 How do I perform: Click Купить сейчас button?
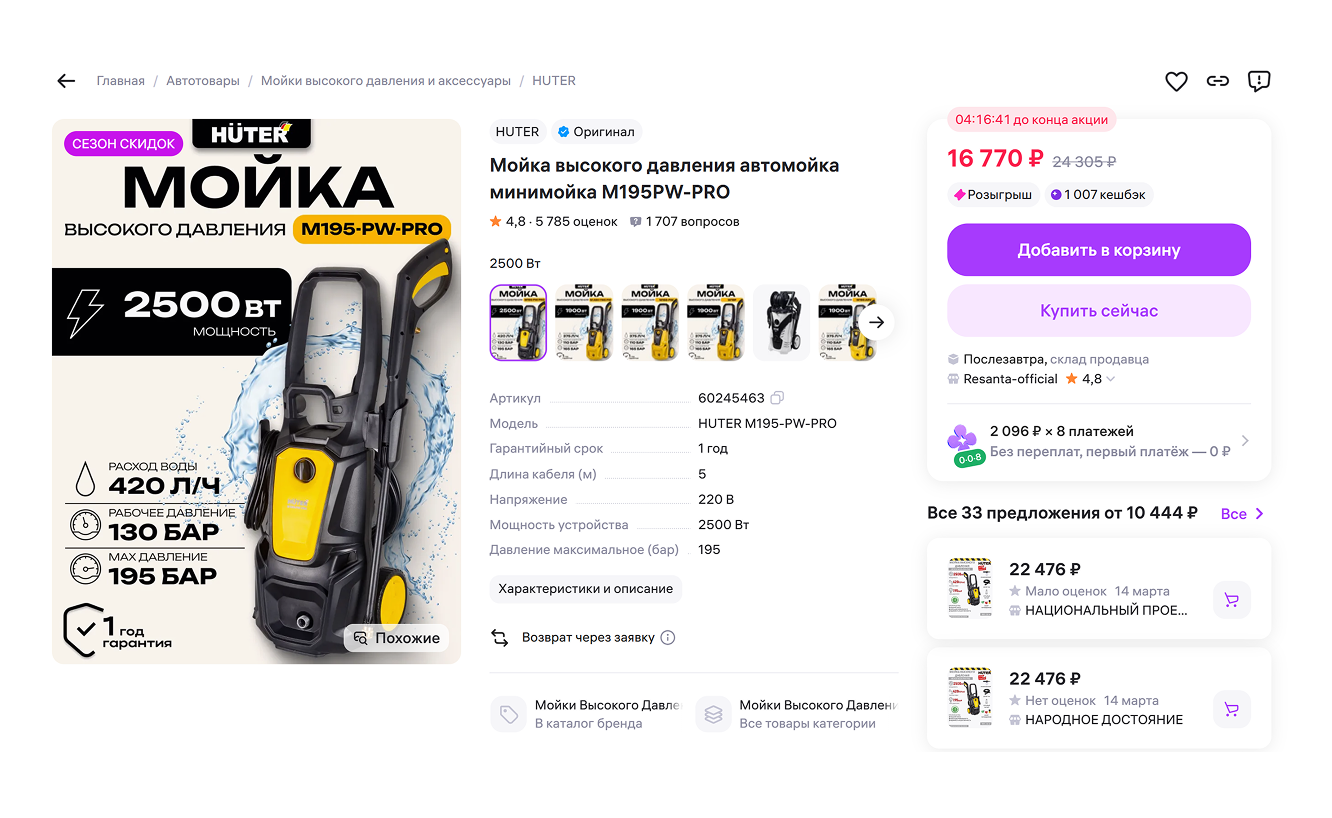pos(1099,311)
